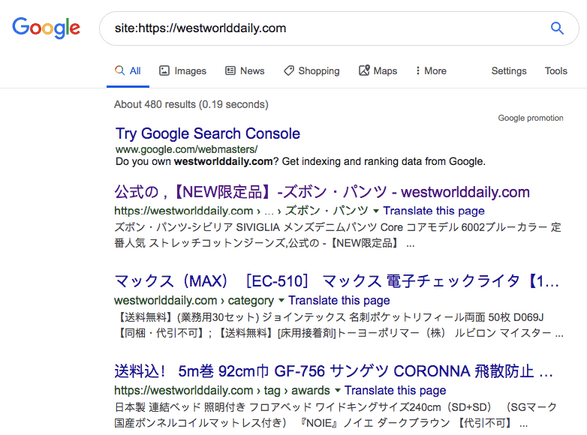Image resolution: width=587 pixels, height=435 pixels.
Task: Expand the dropdown arrow beside category breadcrumb
Action: pyautogui.click(x=282, y=301)
